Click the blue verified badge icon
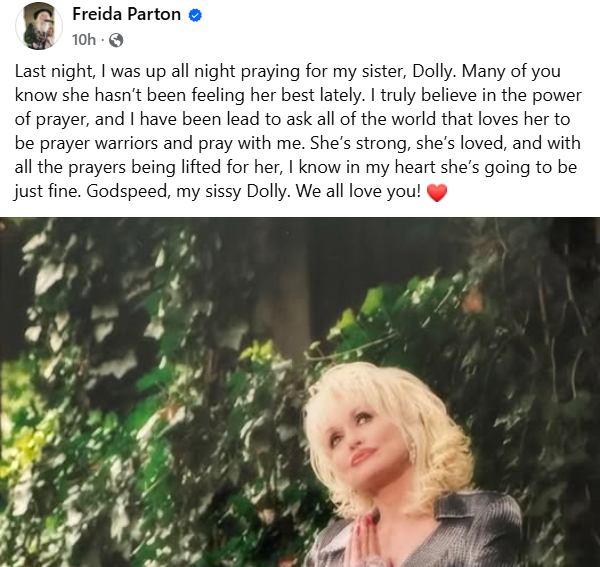 pyautogui.click(x=195, y=15)
